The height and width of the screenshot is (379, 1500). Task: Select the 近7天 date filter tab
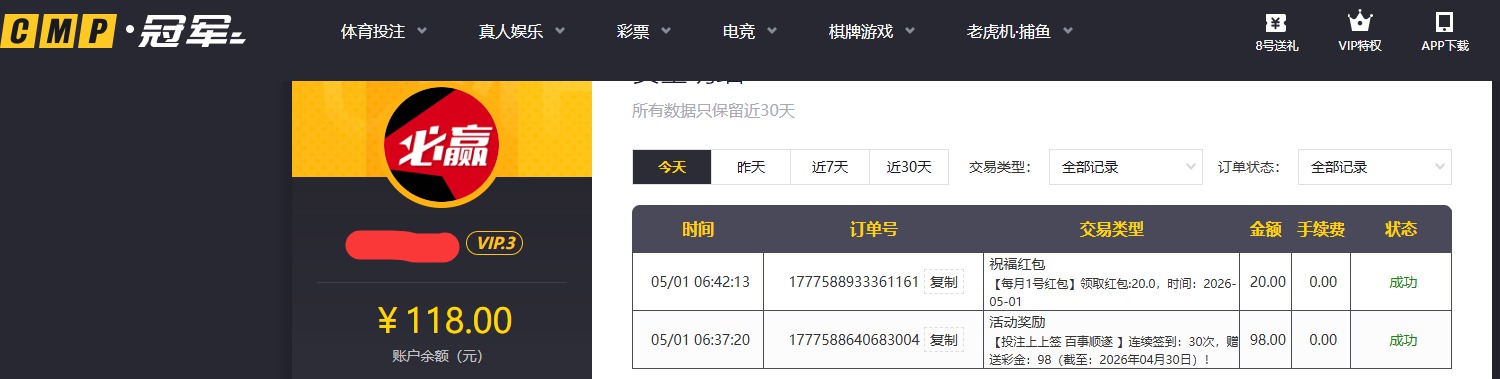tap(830, 167)
